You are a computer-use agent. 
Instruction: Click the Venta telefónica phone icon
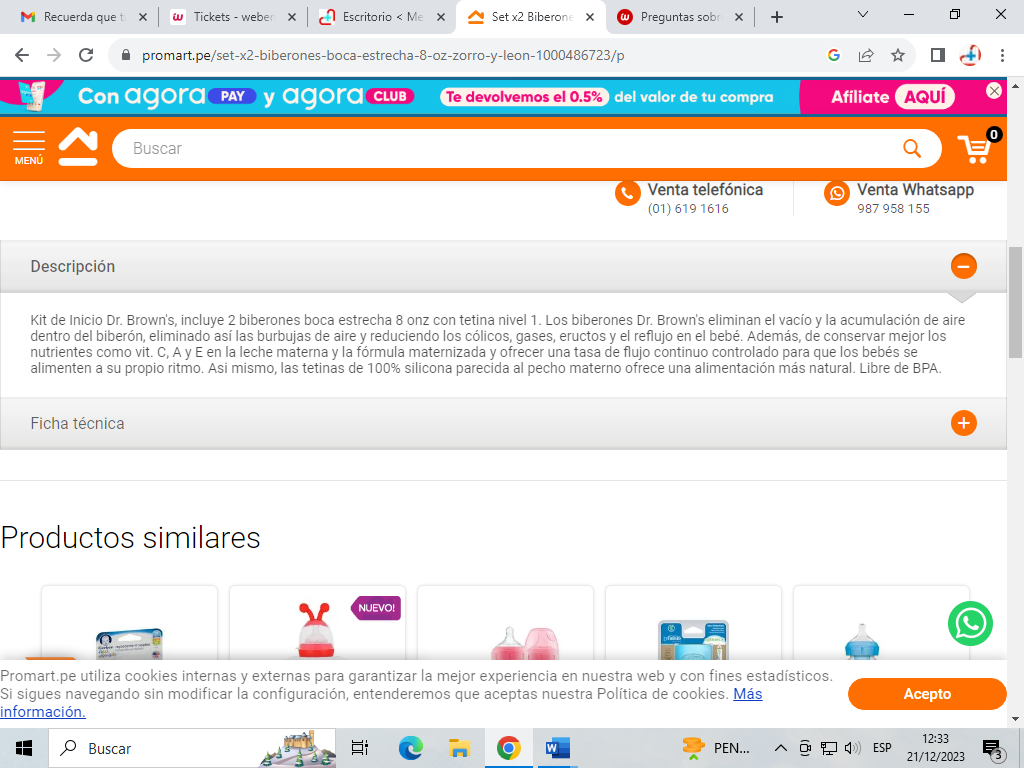628,193
